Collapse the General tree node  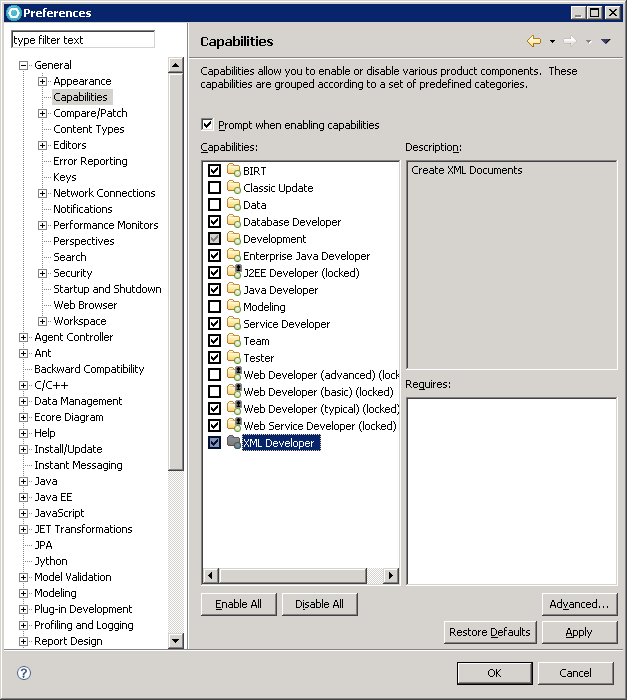point(24,65)
